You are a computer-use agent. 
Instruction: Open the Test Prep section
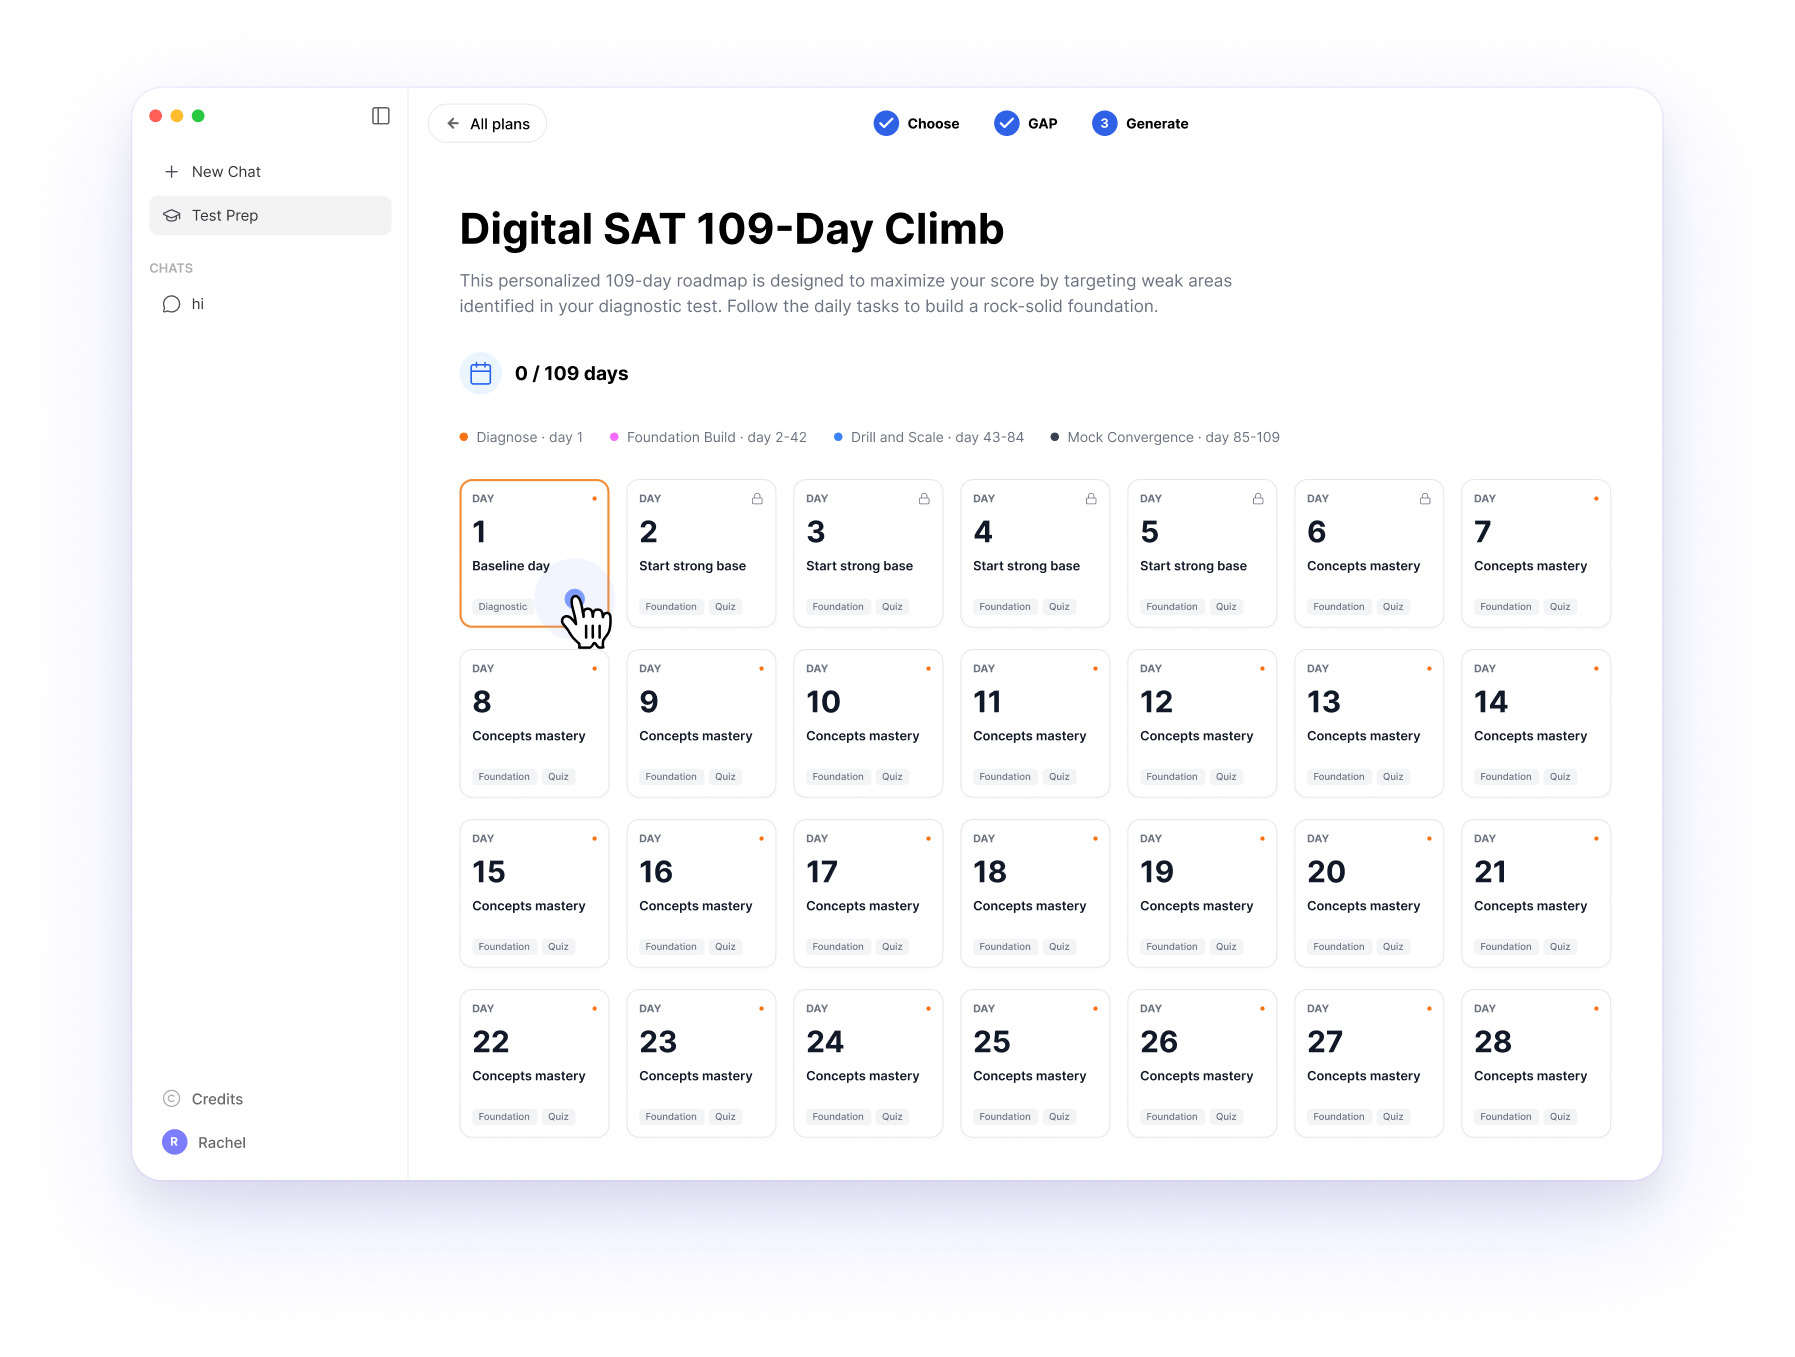click(270, 215)
